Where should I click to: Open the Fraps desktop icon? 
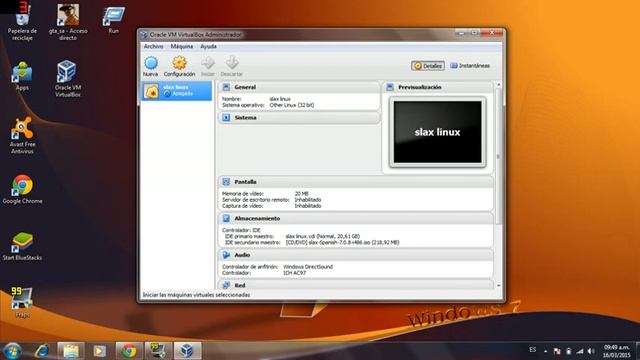(x=22, y=303)
